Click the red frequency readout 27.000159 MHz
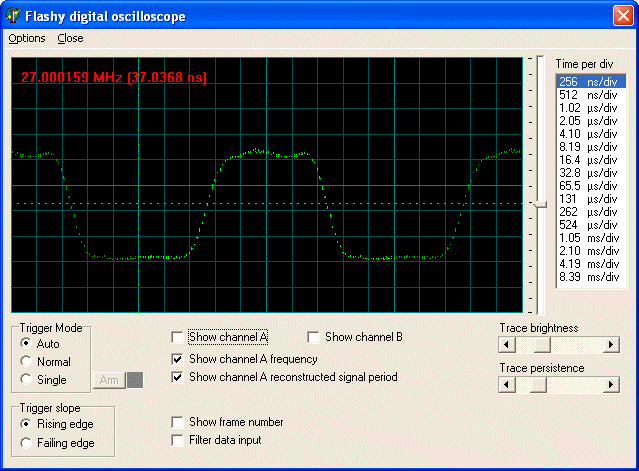Image resolution: width=639 pixels, height=471 pixels. [114, 77]
